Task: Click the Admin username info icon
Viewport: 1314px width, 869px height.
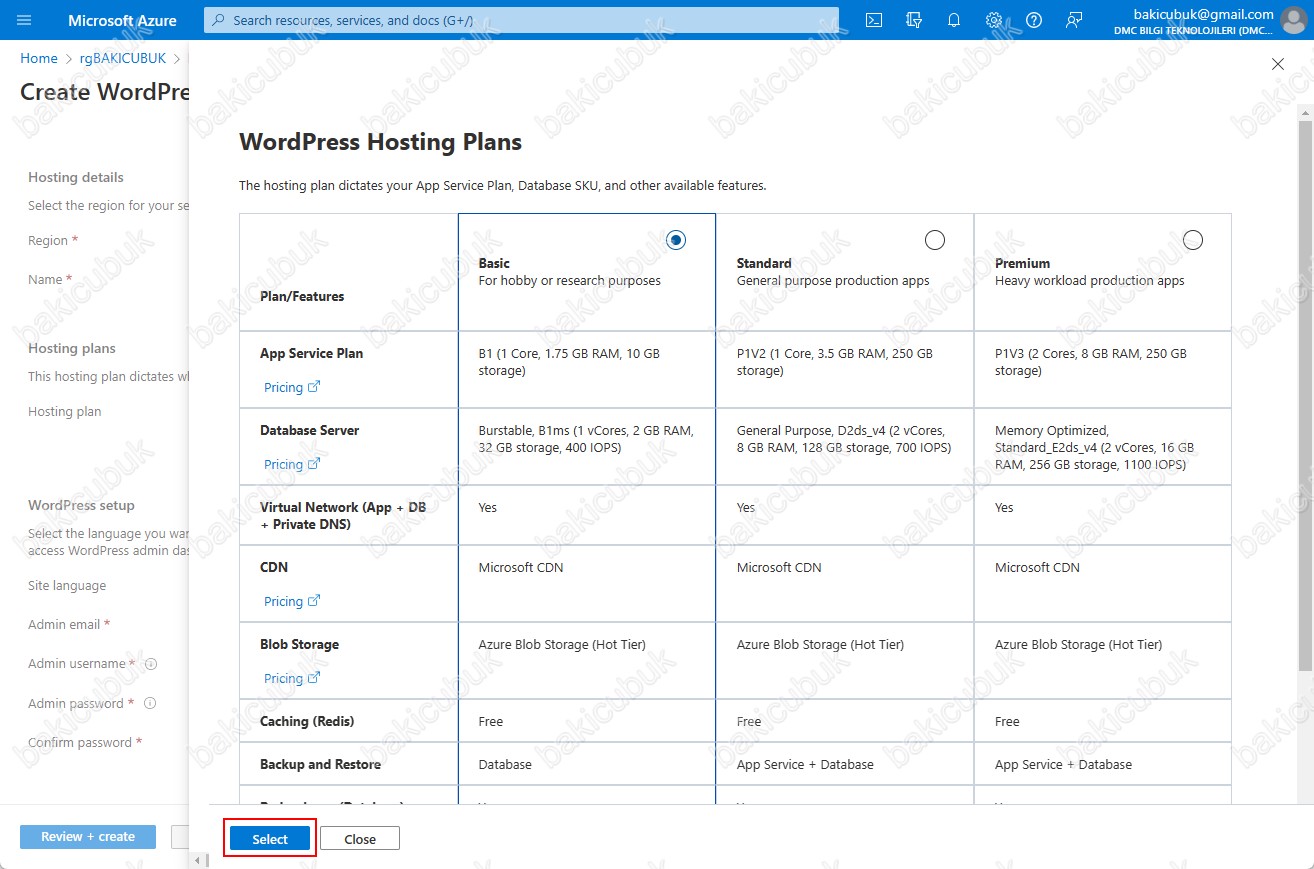Action: pos(151,664)
